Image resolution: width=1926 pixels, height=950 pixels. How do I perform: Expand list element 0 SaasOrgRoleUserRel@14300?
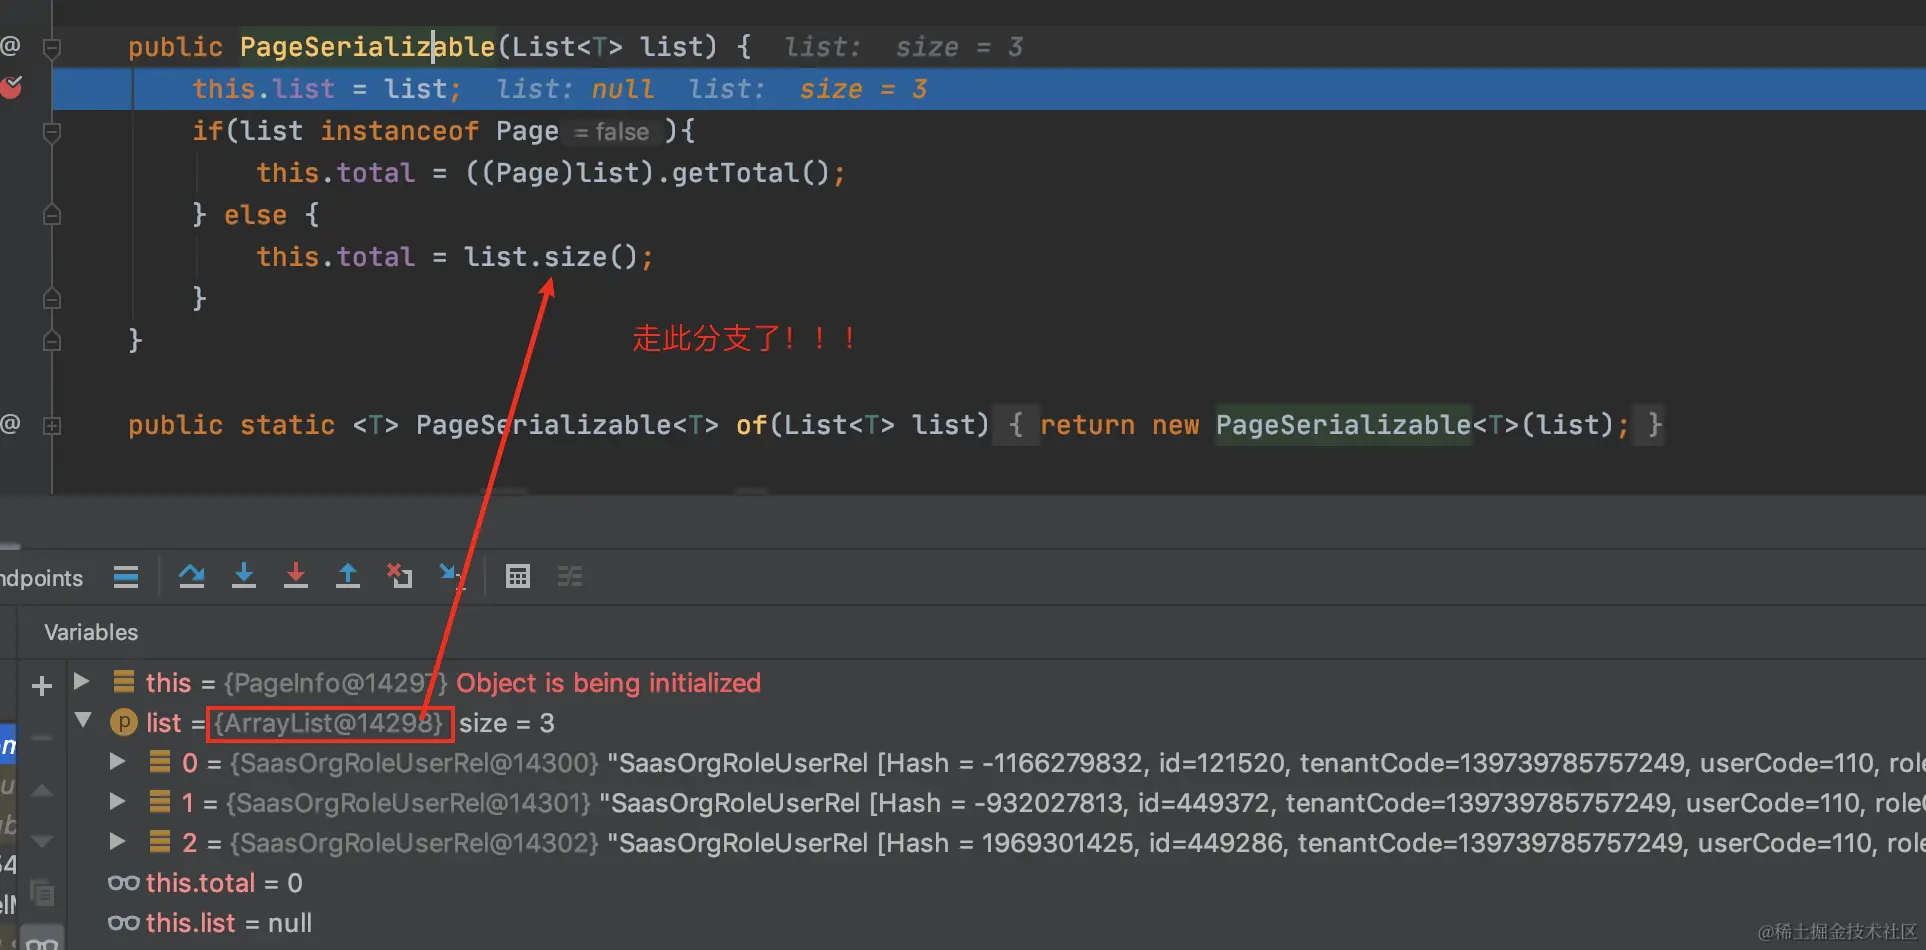click(117, 762)
